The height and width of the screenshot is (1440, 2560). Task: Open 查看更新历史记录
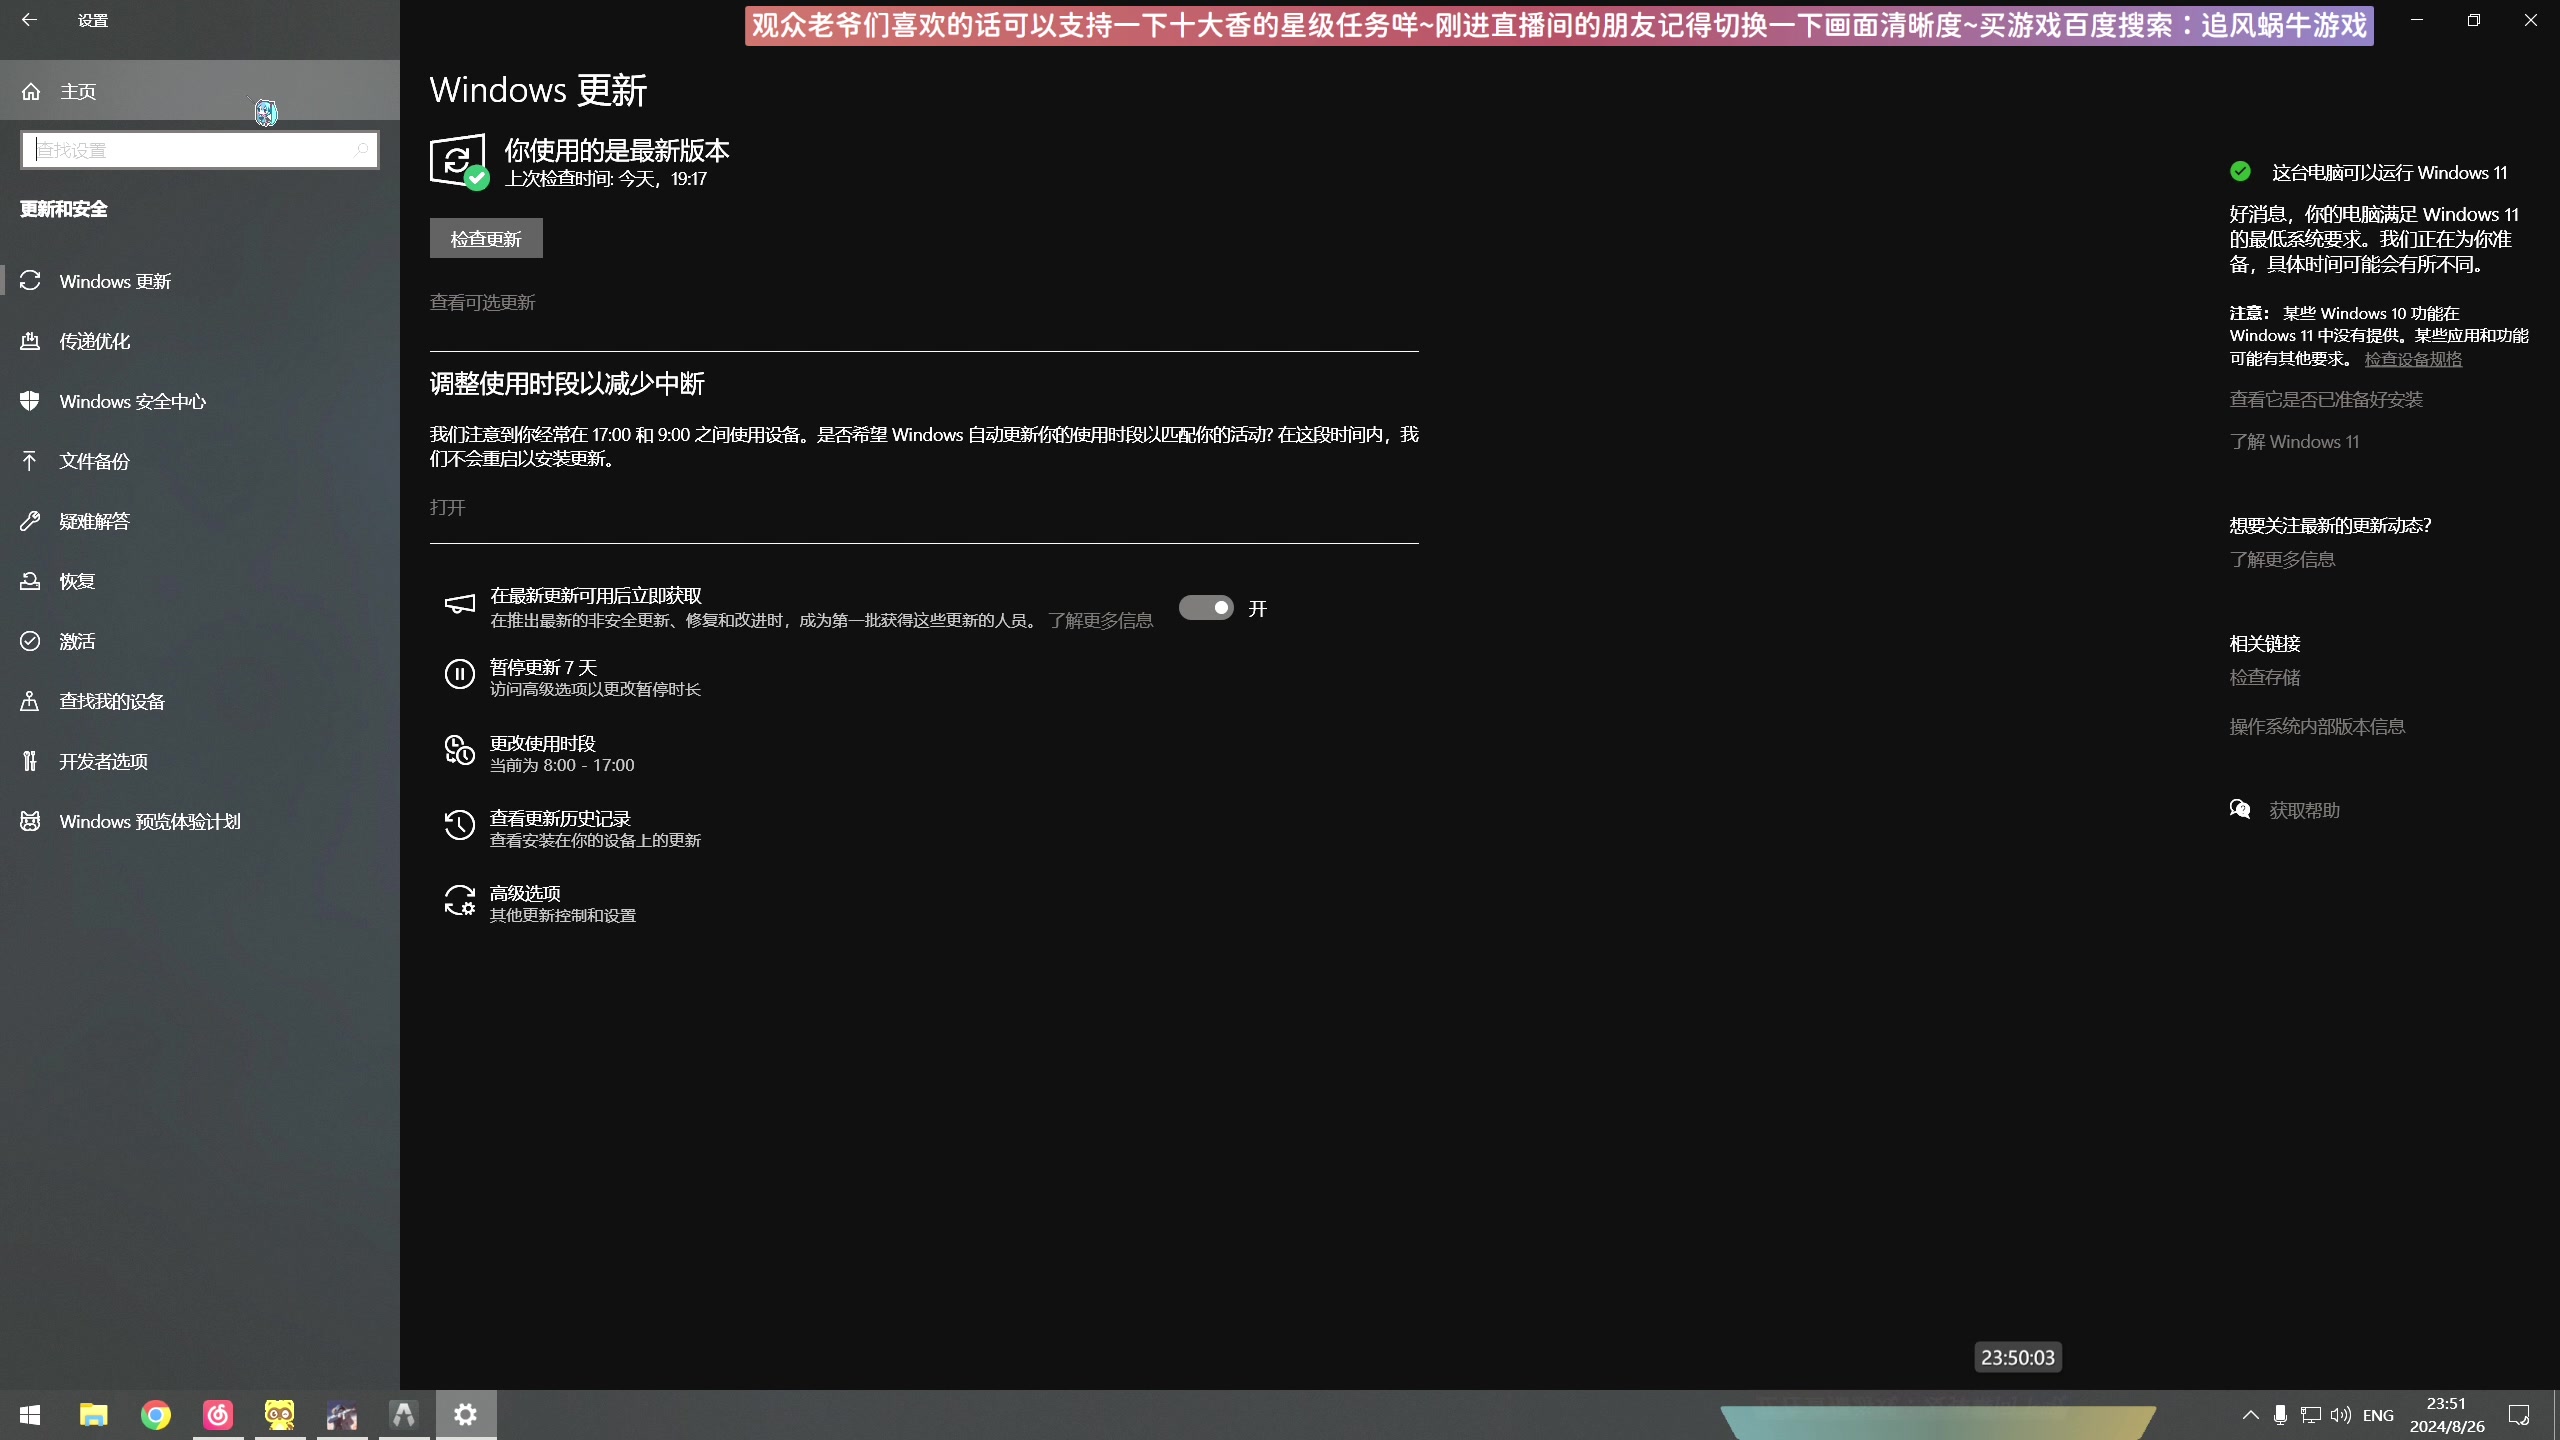point(594,828)
